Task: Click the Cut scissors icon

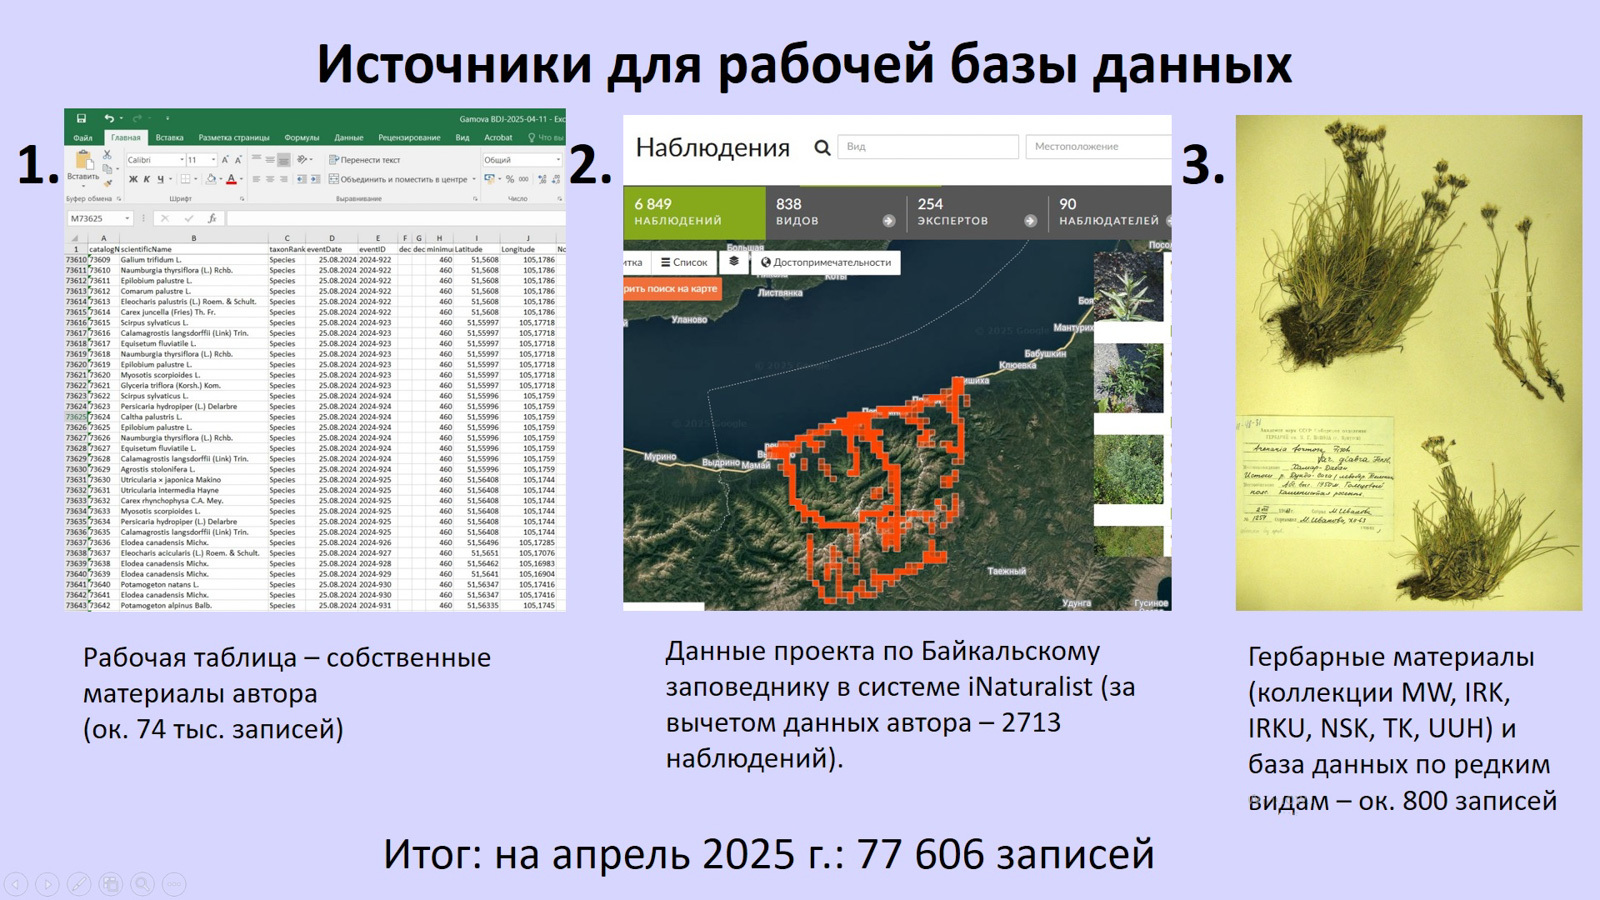Action: tap(107, 155)
